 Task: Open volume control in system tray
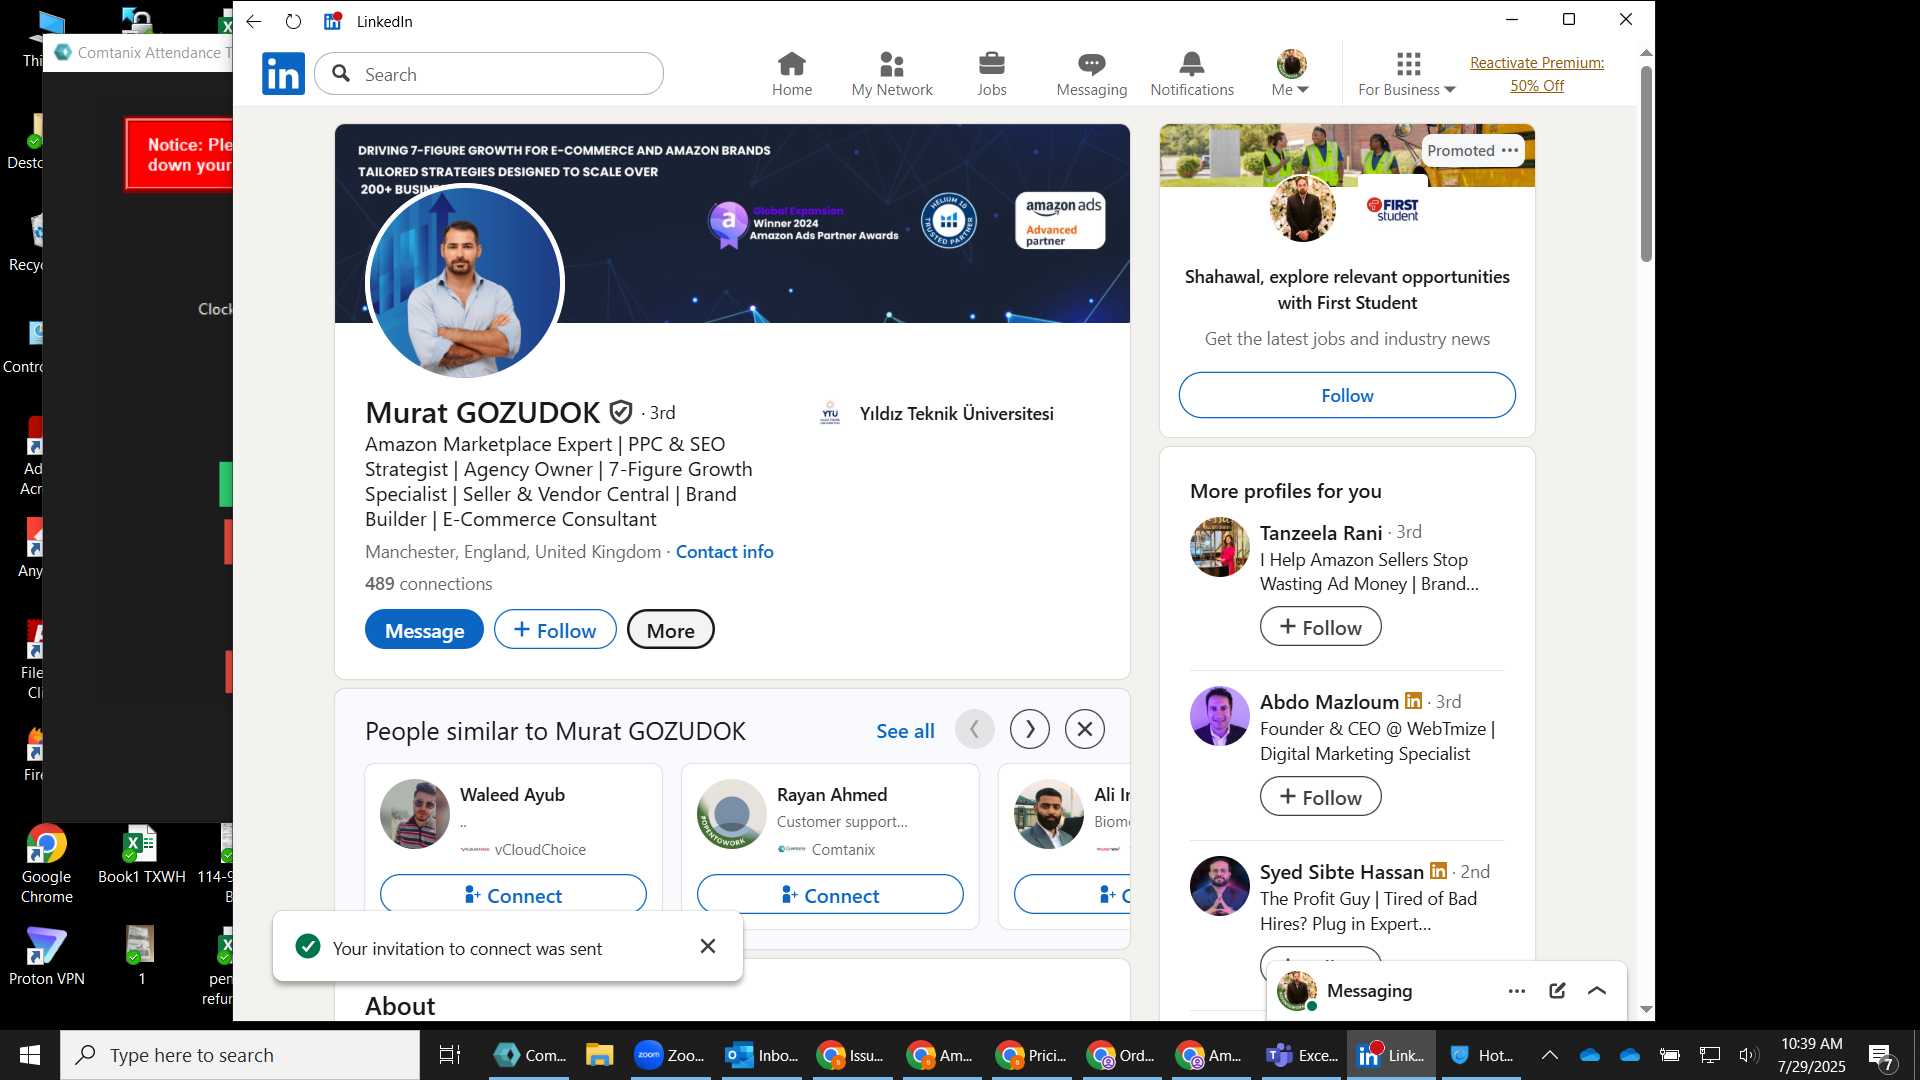tap(1748, 1055)
